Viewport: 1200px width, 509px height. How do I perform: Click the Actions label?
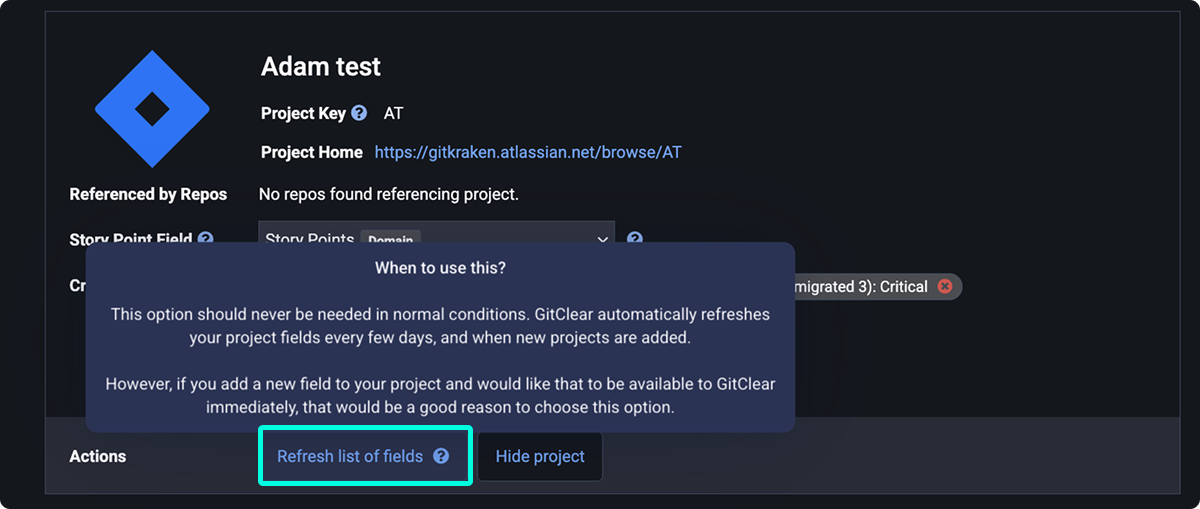tap(98, 456)
